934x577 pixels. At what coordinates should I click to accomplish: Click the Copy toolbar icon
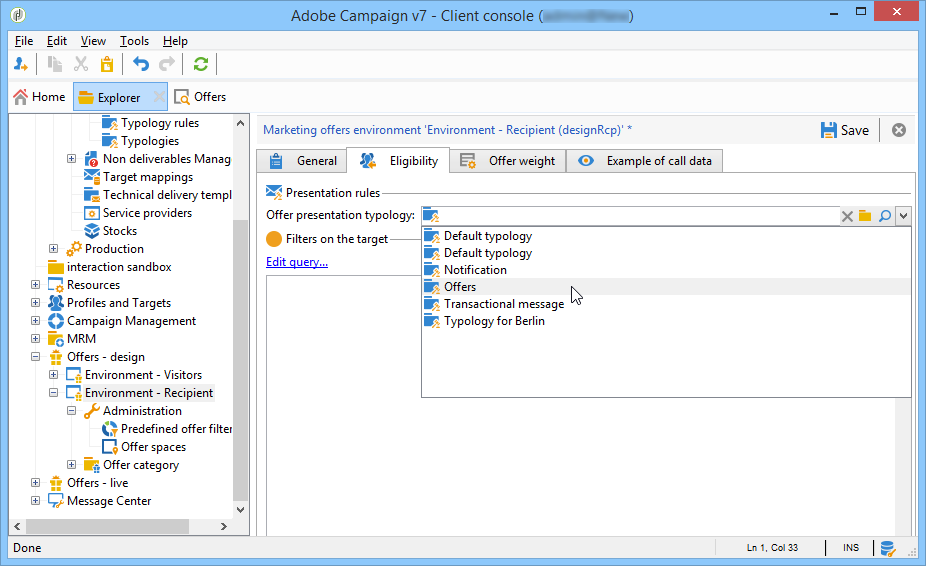pos(55,64)
